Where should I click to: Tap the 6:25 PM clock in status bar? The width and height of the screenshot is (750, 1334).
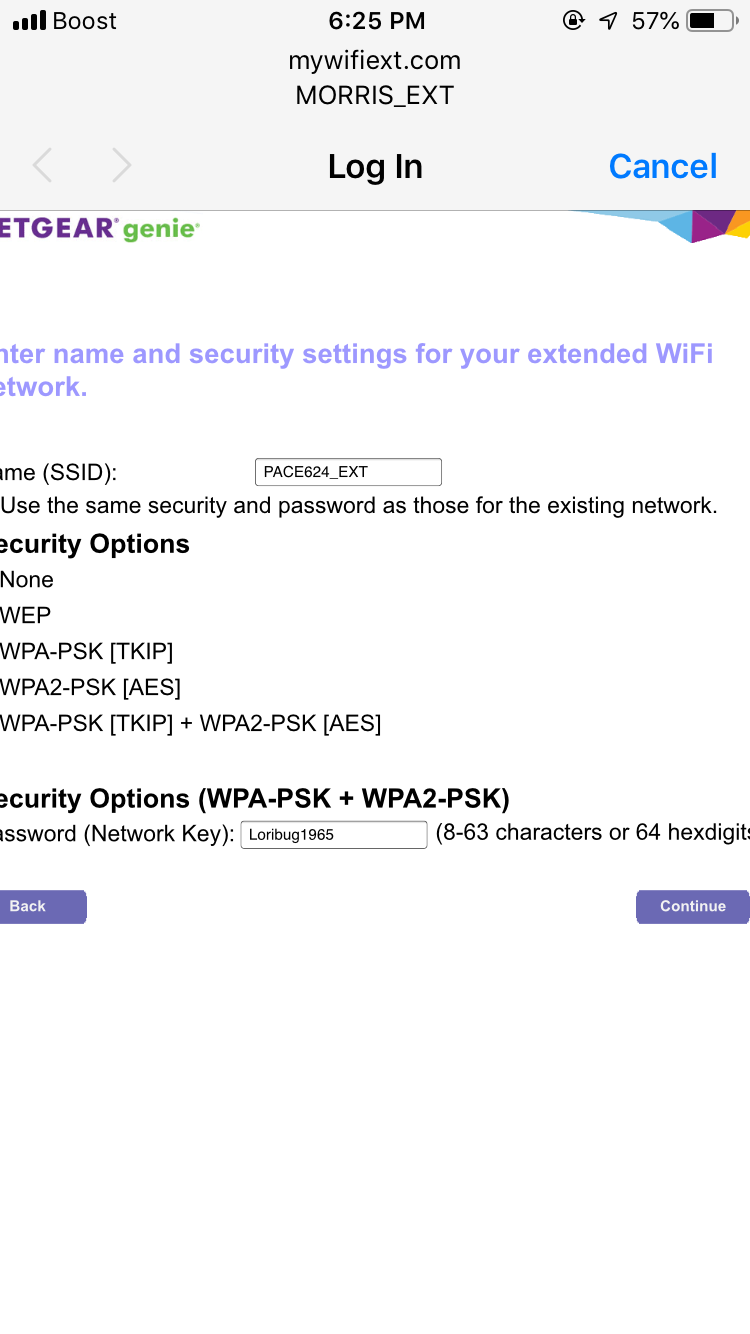(375, 19)
